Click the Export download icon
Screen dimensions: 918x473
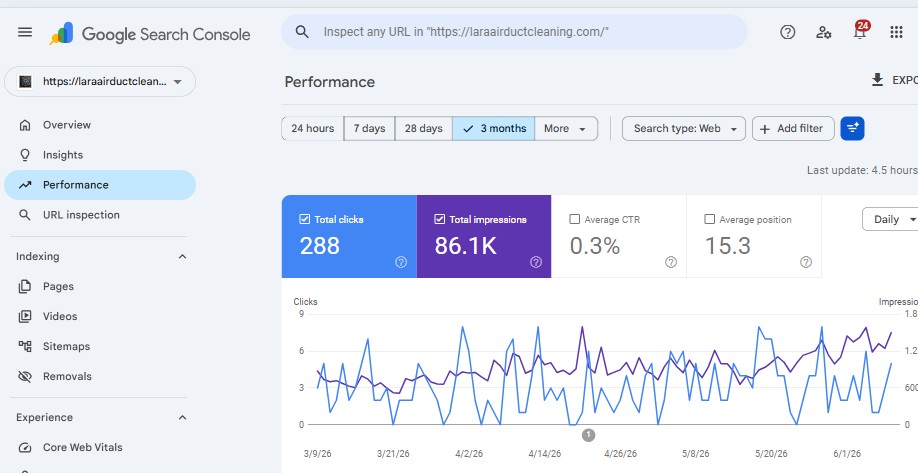(876, 80)
